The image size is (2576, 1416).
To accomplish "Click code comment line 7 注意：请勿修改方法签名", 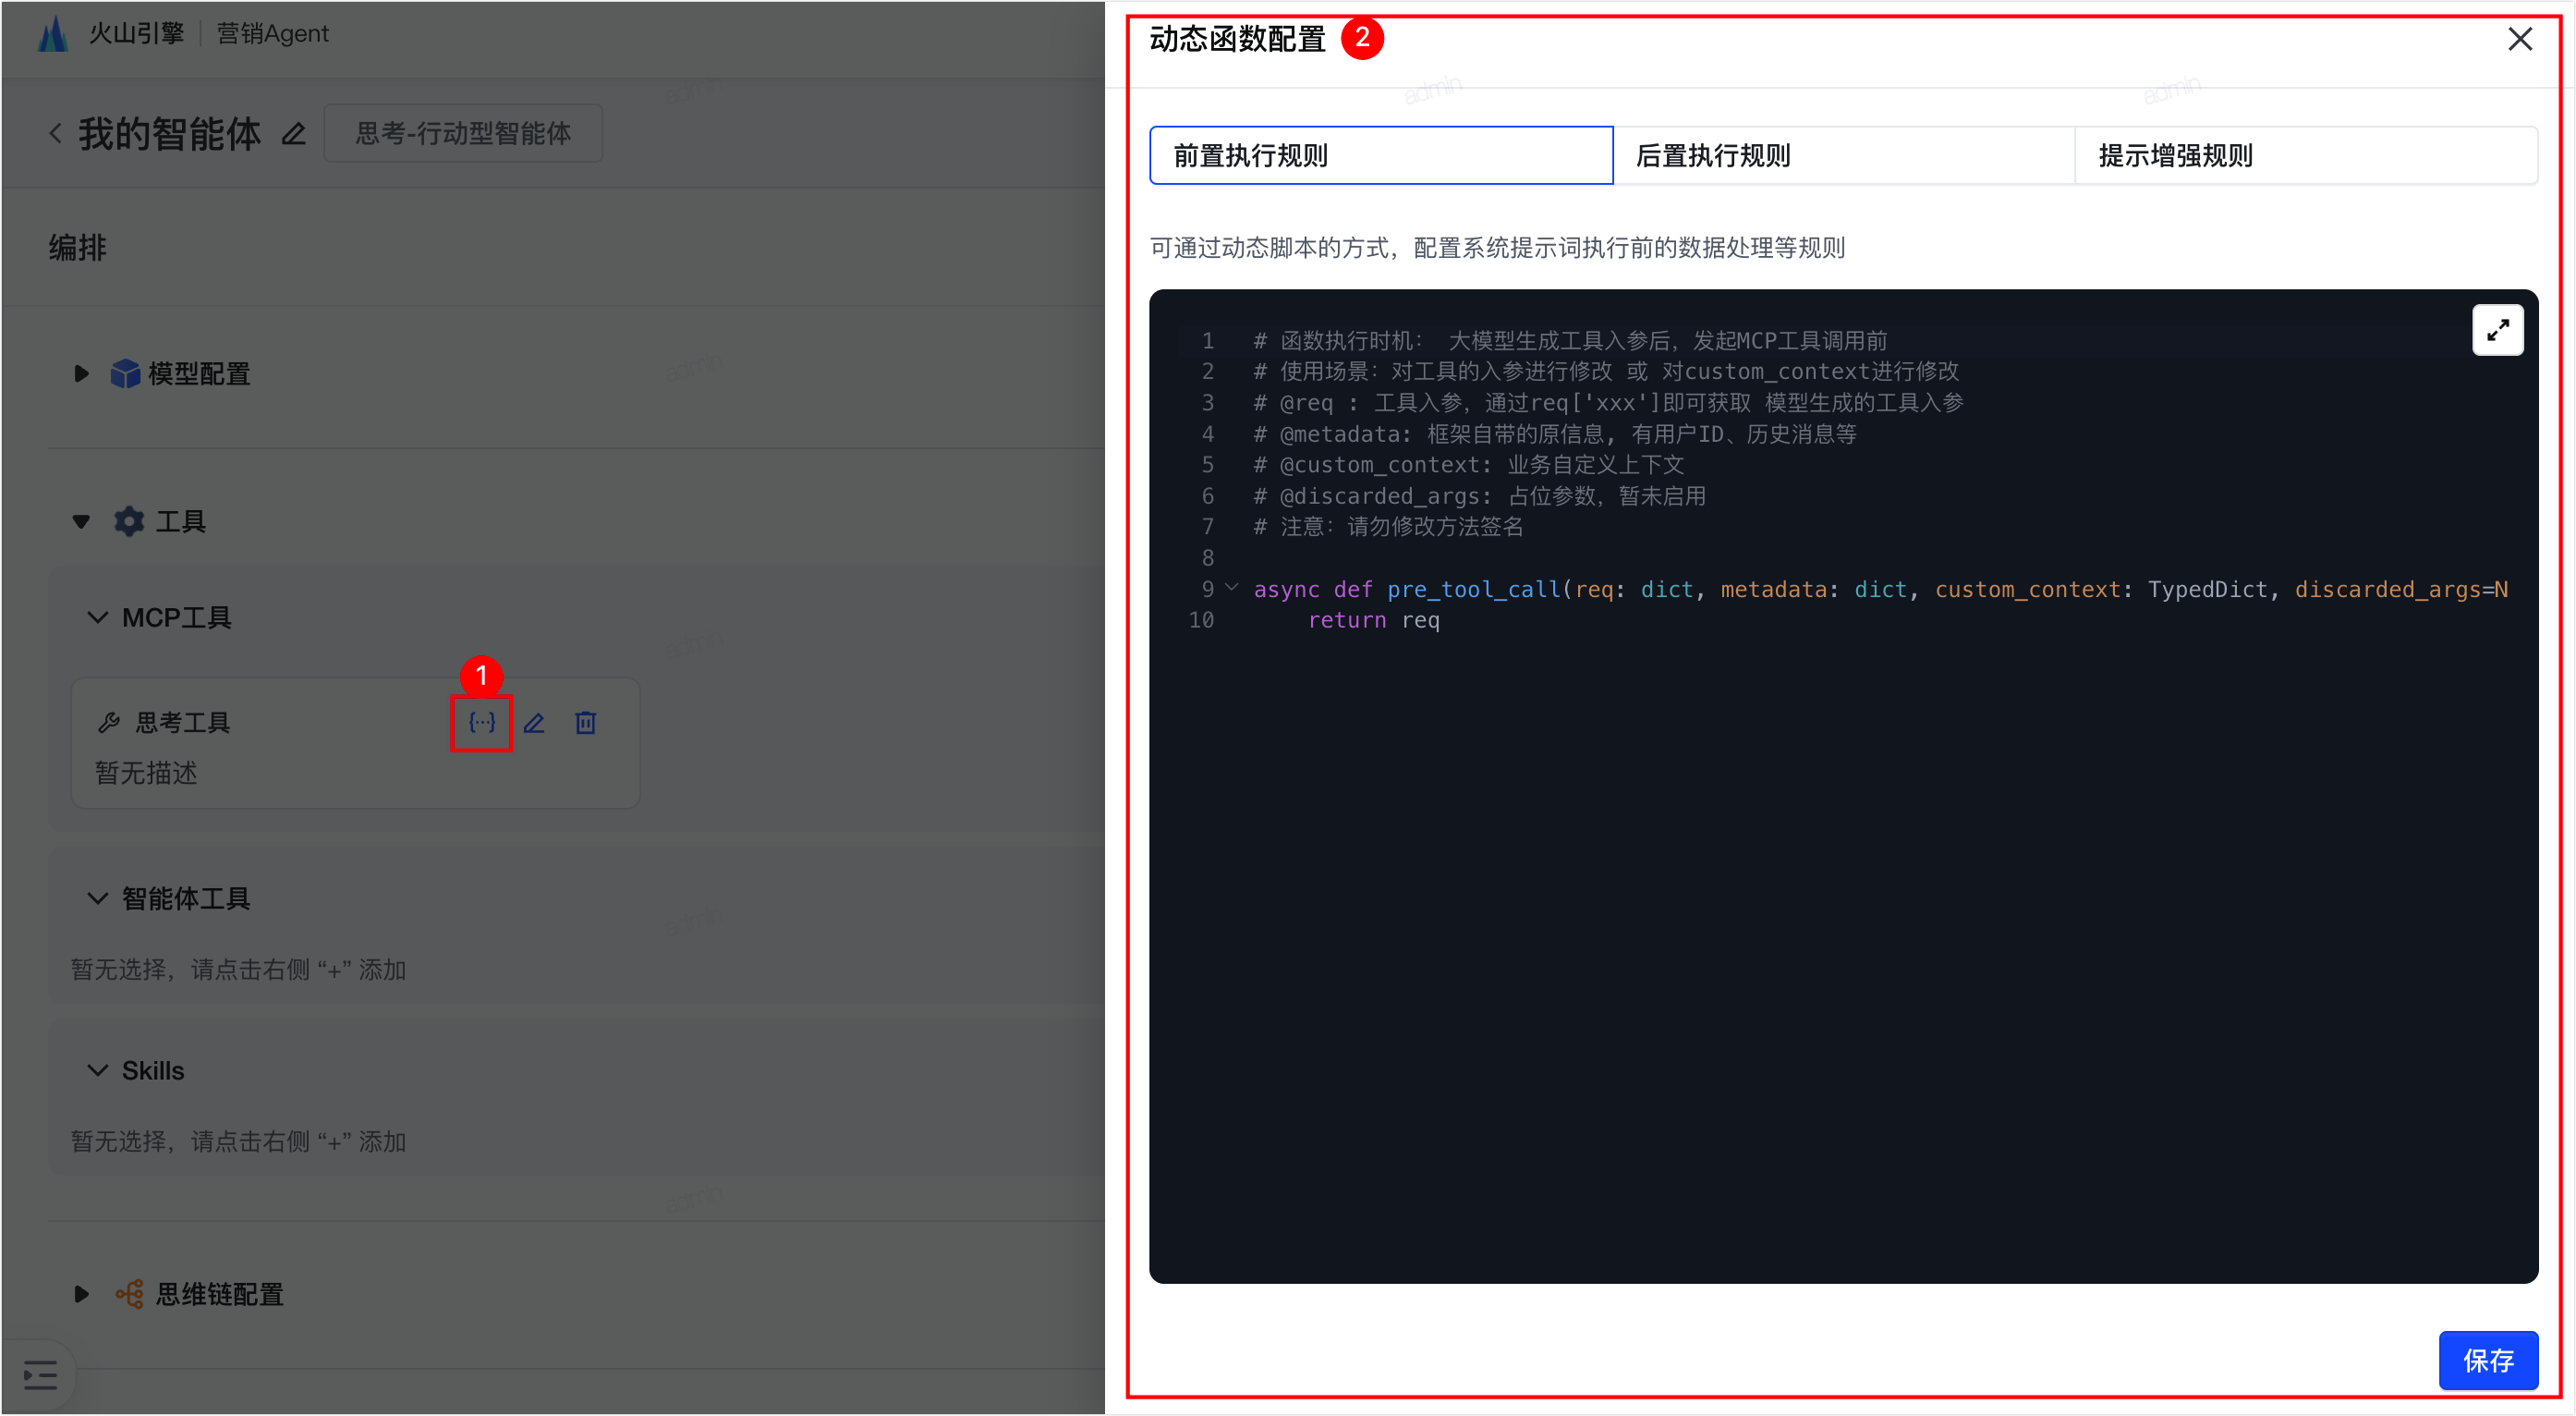I will pos(1389,527).
